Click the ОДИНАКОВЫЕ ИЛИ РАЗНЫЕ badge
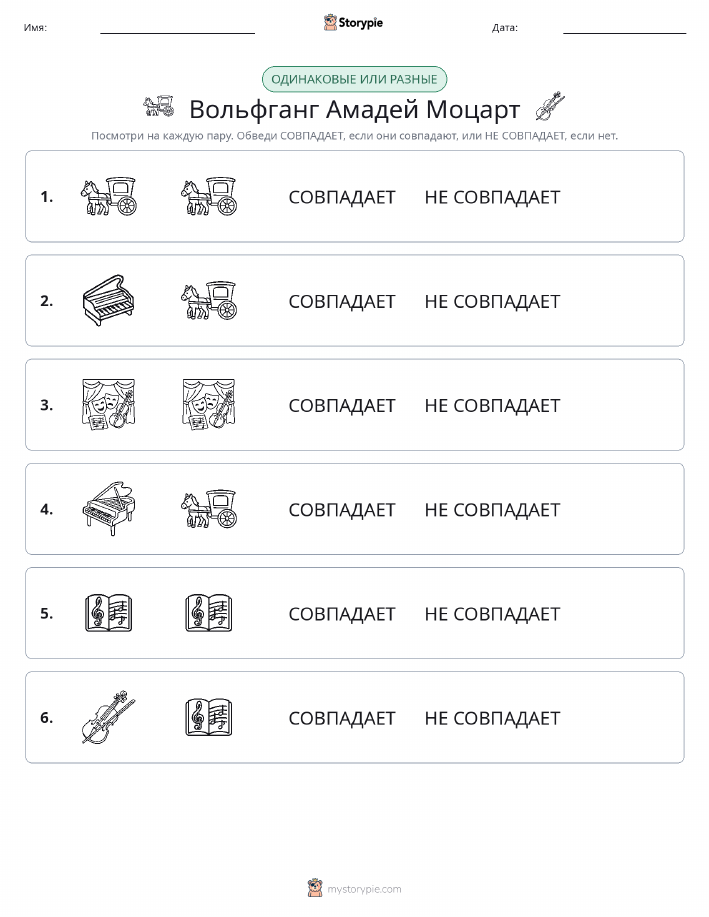 click(x=354, y=79)
